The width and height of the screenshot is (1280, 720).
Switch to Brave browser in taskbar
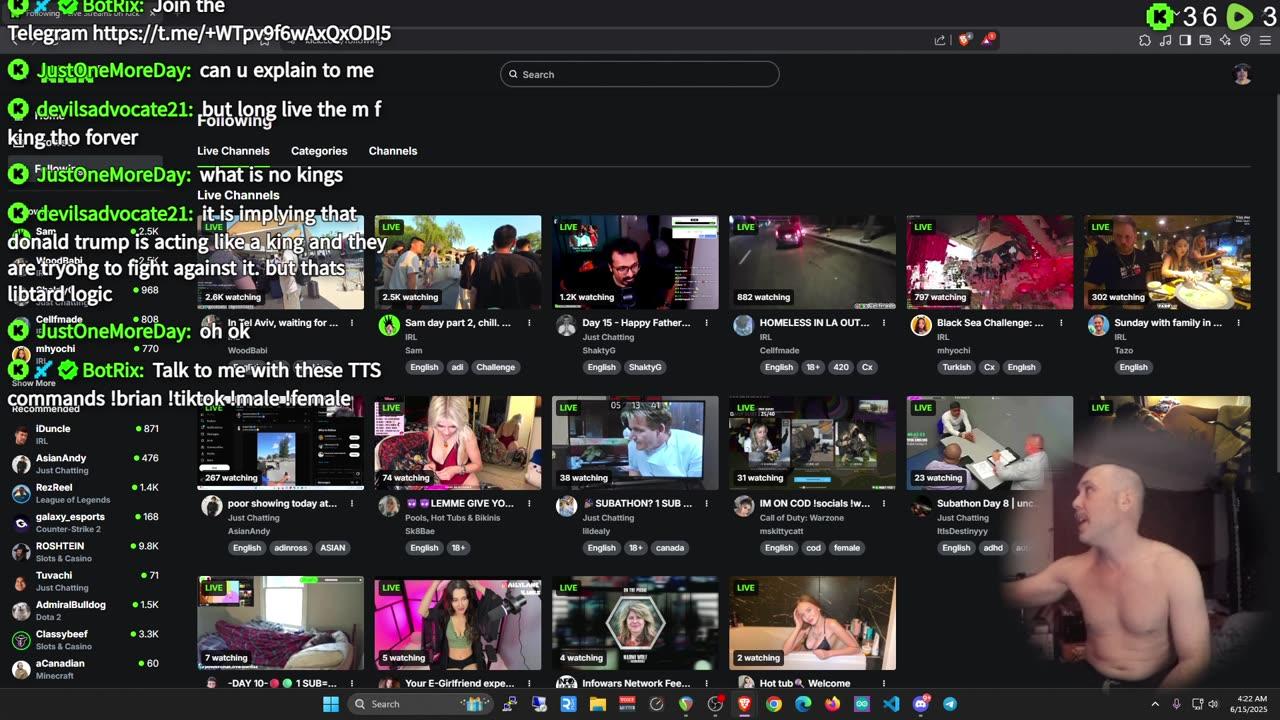(x=744, y=704)
